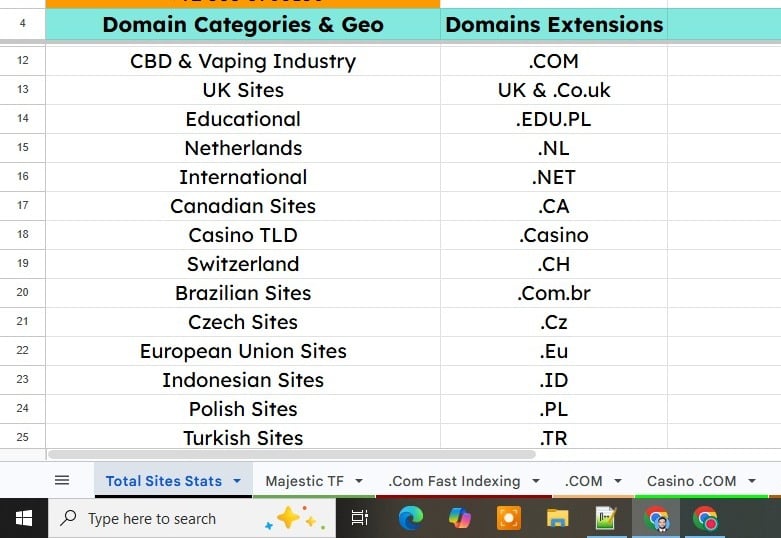Image resolution: width=781 pixels, height=538 pixels.
Task: Open the orange app icon in taskbar
Action: (x=509, y=518)
